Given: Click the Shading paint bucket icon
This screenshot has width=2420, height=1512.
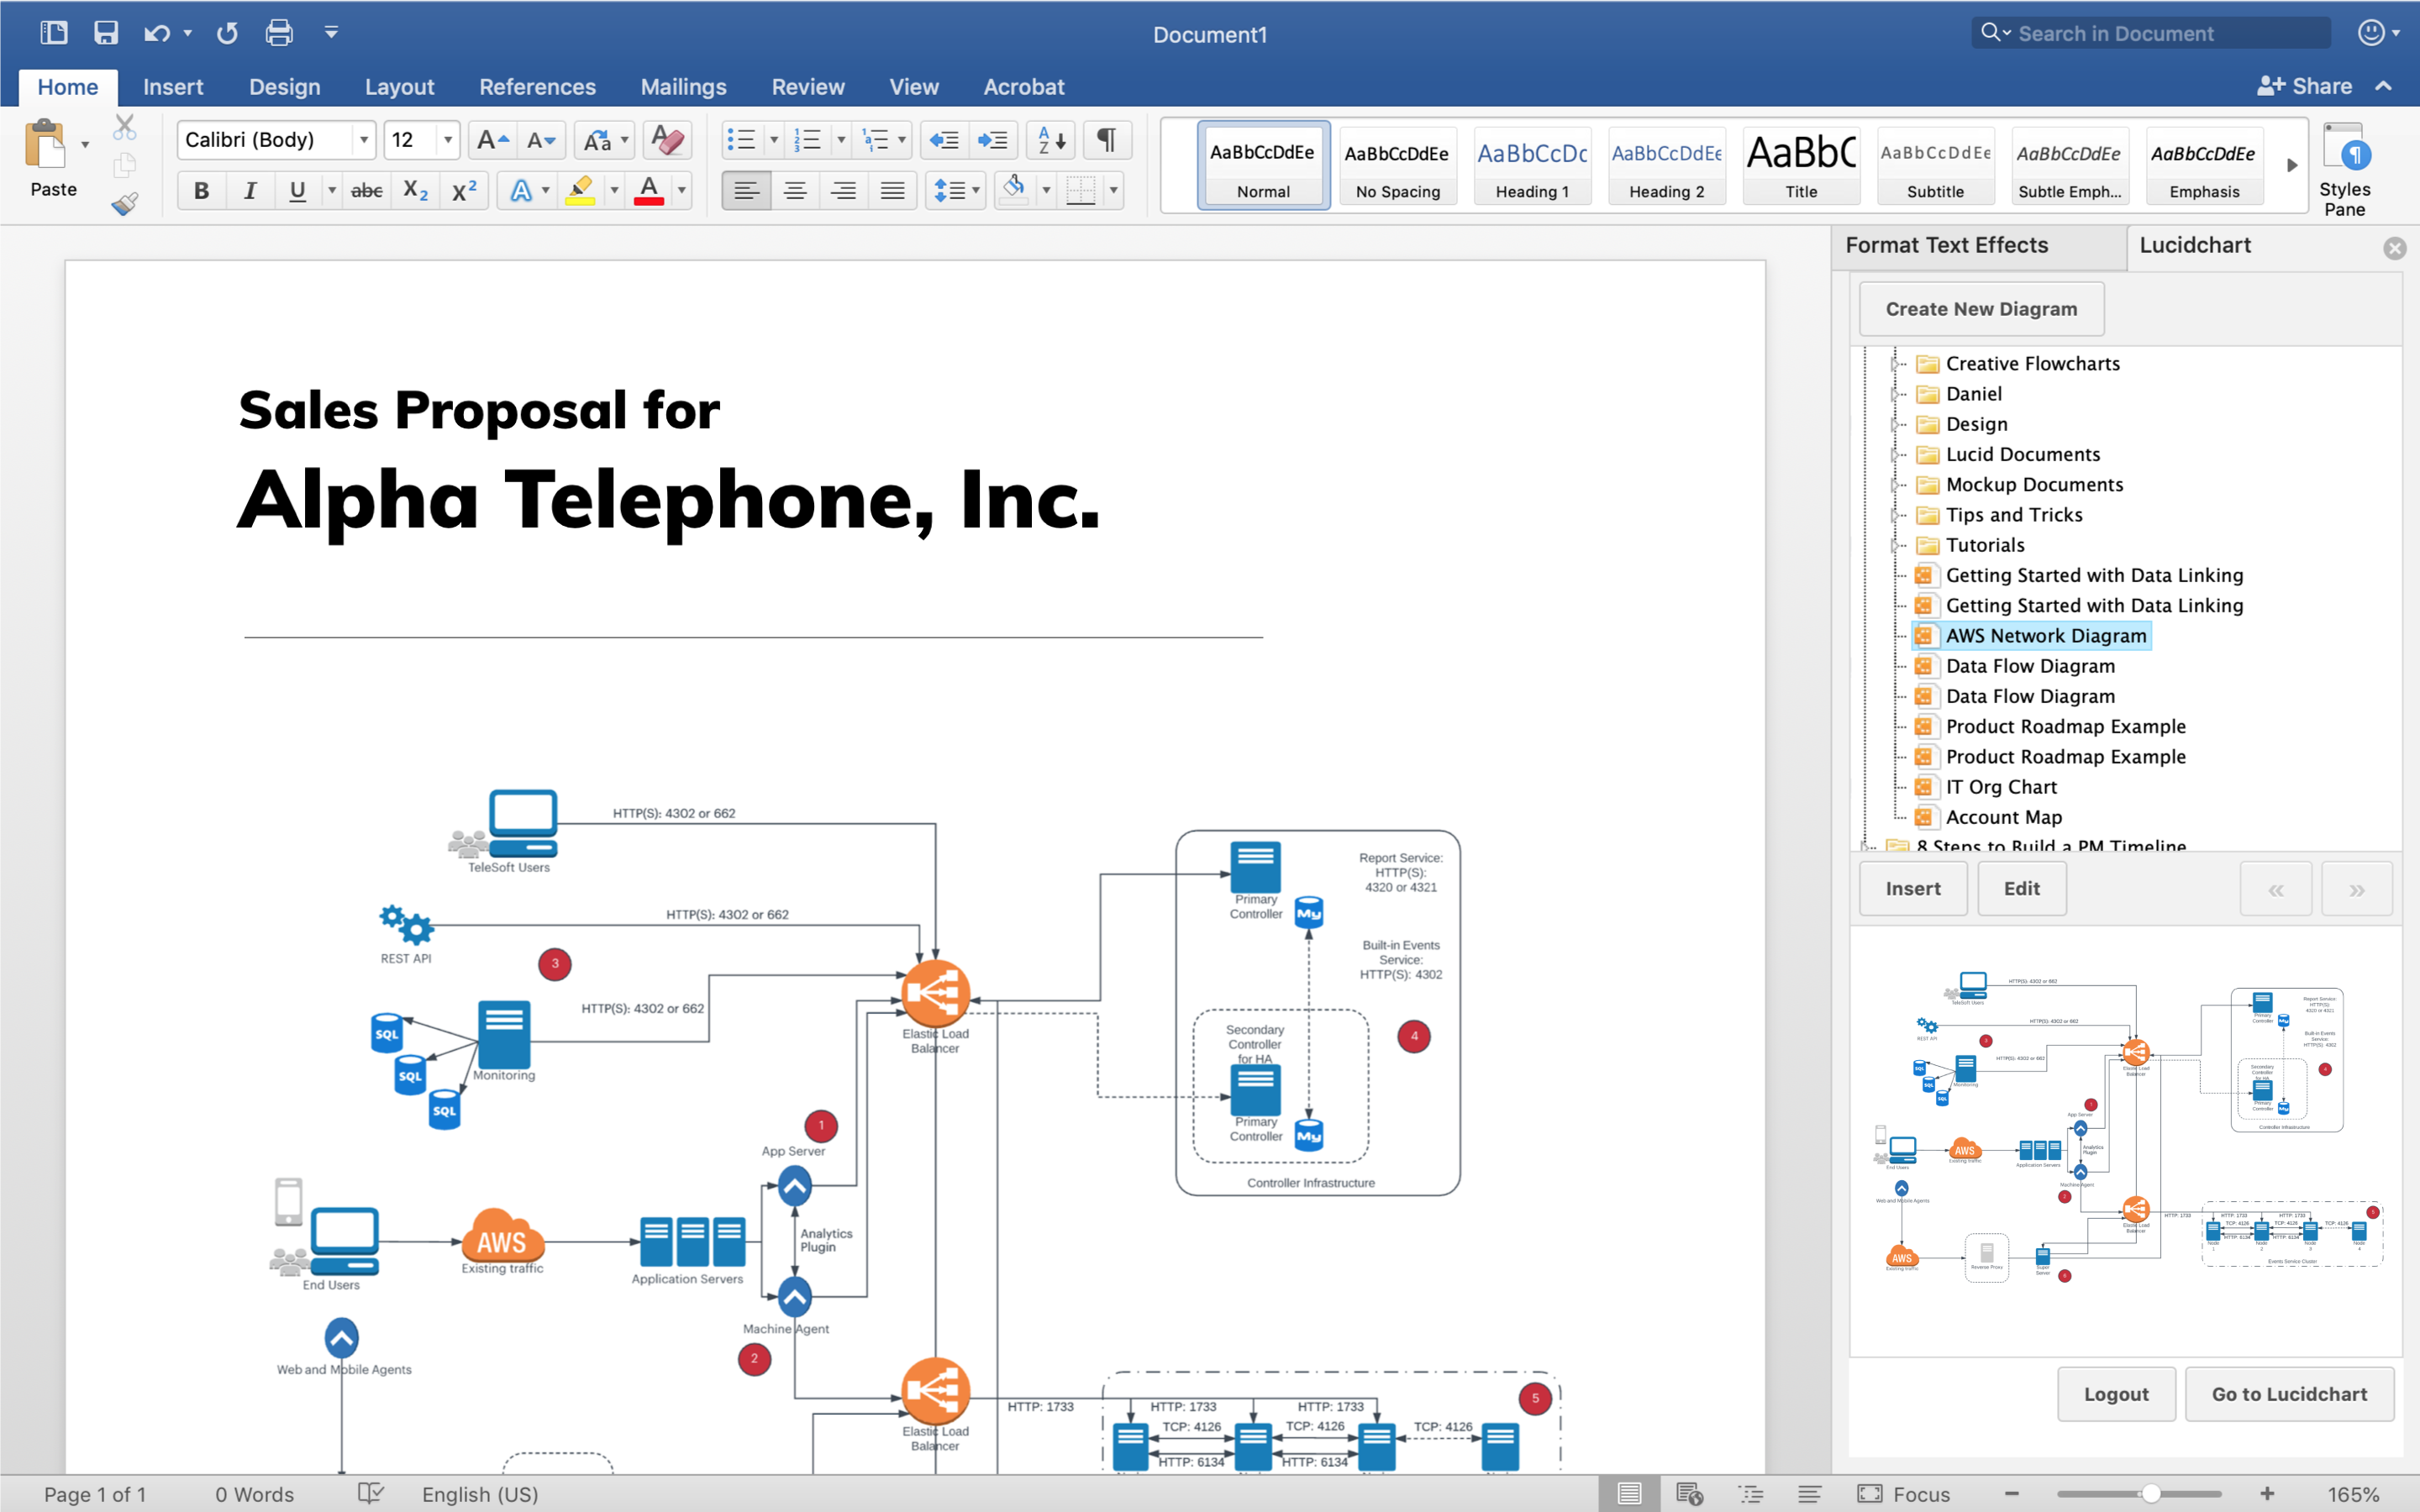Looking at the screenshot, I should (1014, 189).
